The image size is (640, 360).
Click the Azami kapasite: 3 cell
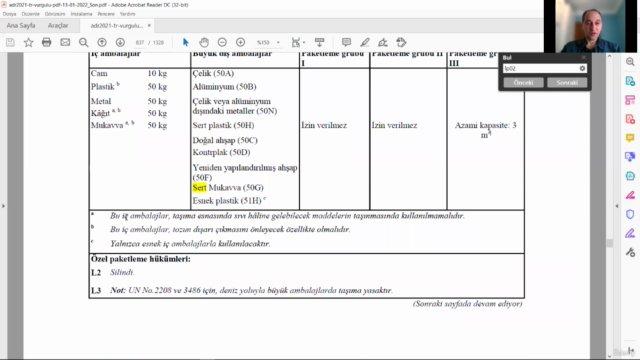pos(485,130)
